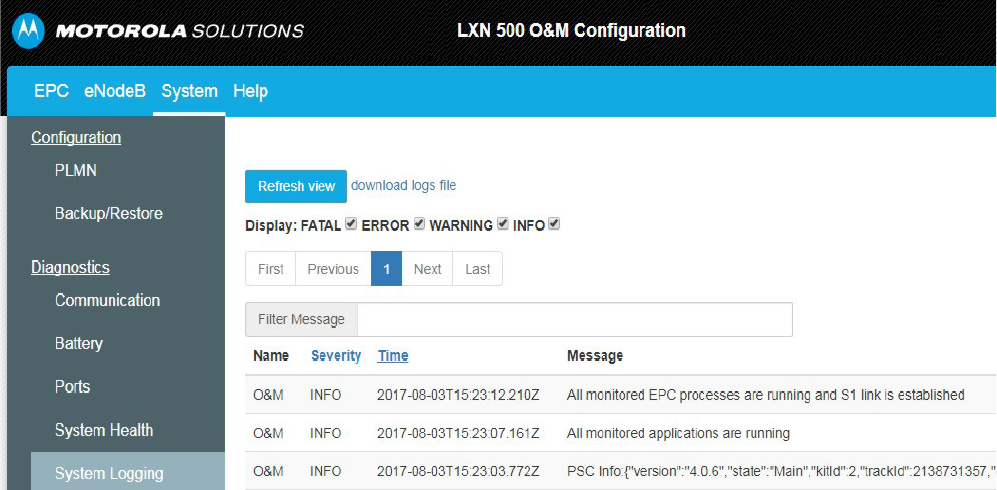Select timestamp 2017-08-03T15:23:12.210Z
The width and height of the screenshot is (997, 490).
click(x=458, y=395)
